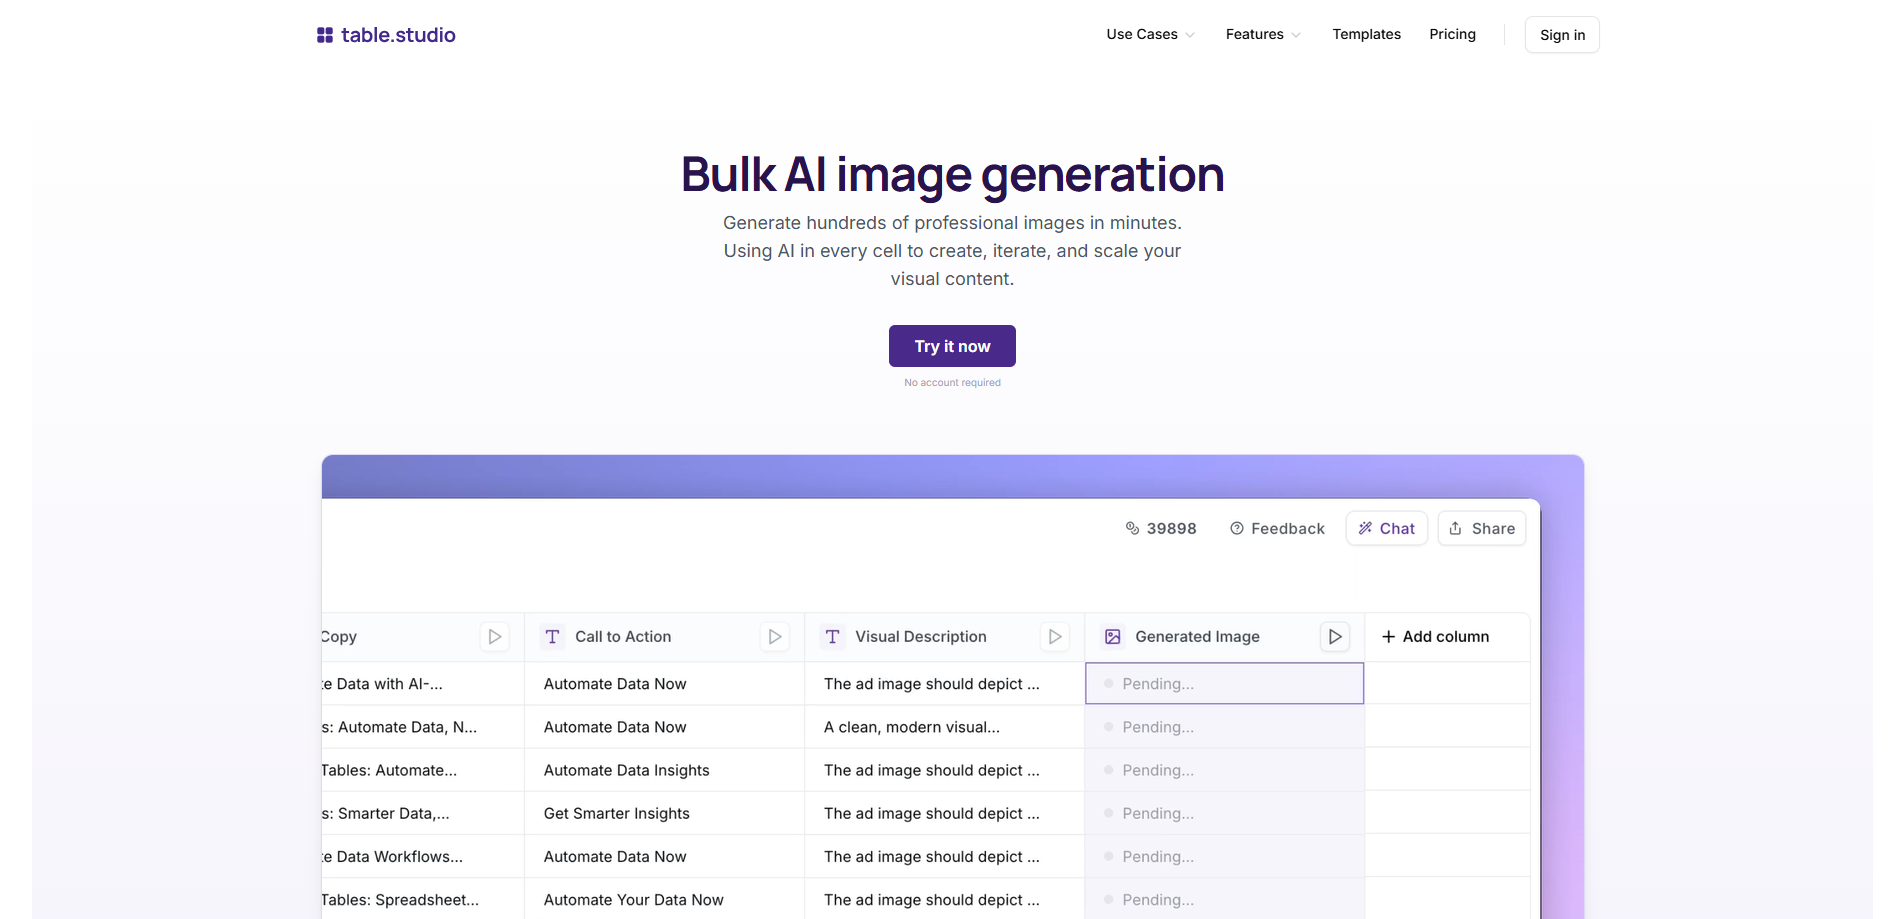Screen dimensions: 1901x919
Task: Click the upload arrow icon in Share button
Action: [1455, 528]
